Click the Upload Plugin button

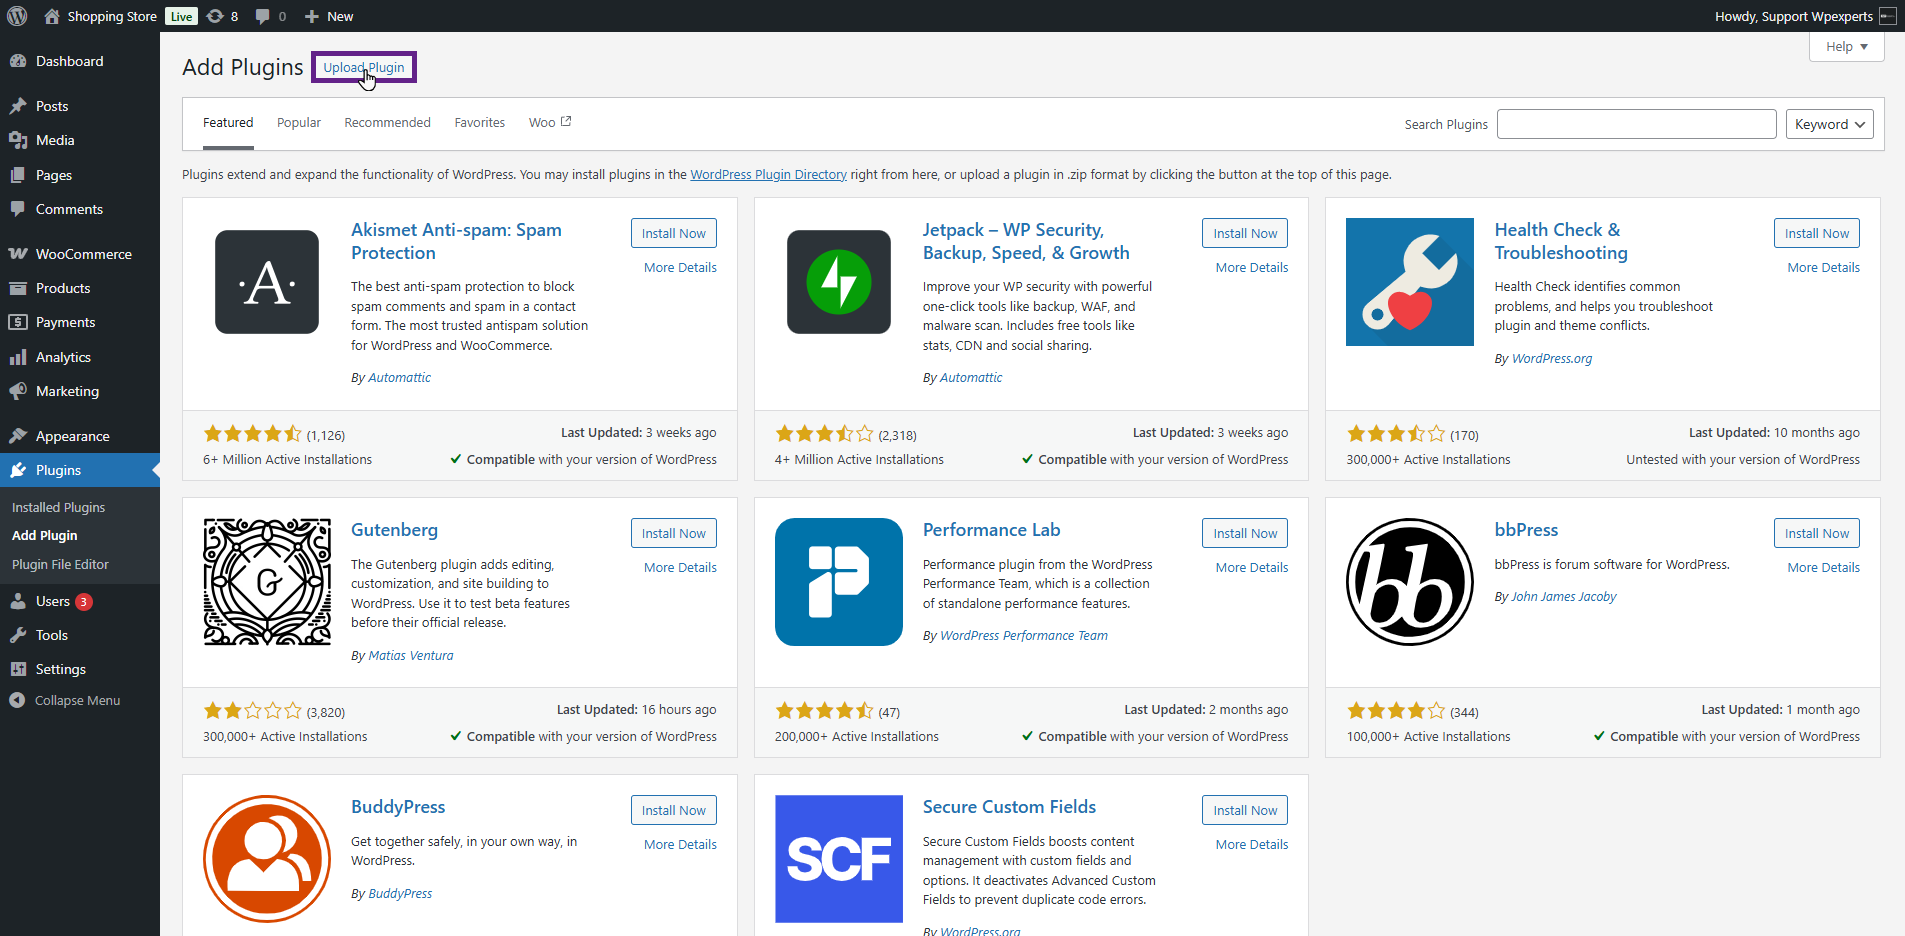[x=364, y=68]
